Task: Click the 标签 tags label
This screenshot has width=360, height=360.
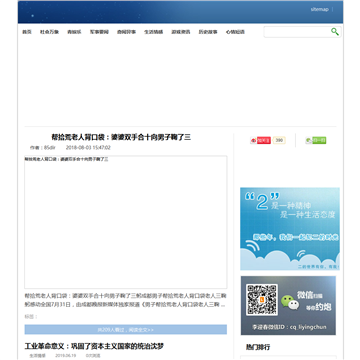Action: 31,317
